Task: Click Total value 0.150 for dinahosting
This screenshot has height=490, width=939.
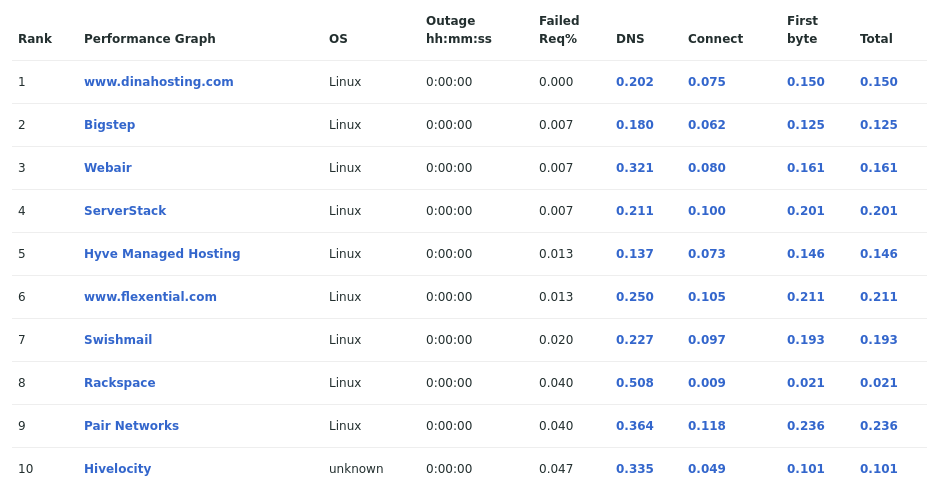Action: pyautogui.click(x=879, y=82)
